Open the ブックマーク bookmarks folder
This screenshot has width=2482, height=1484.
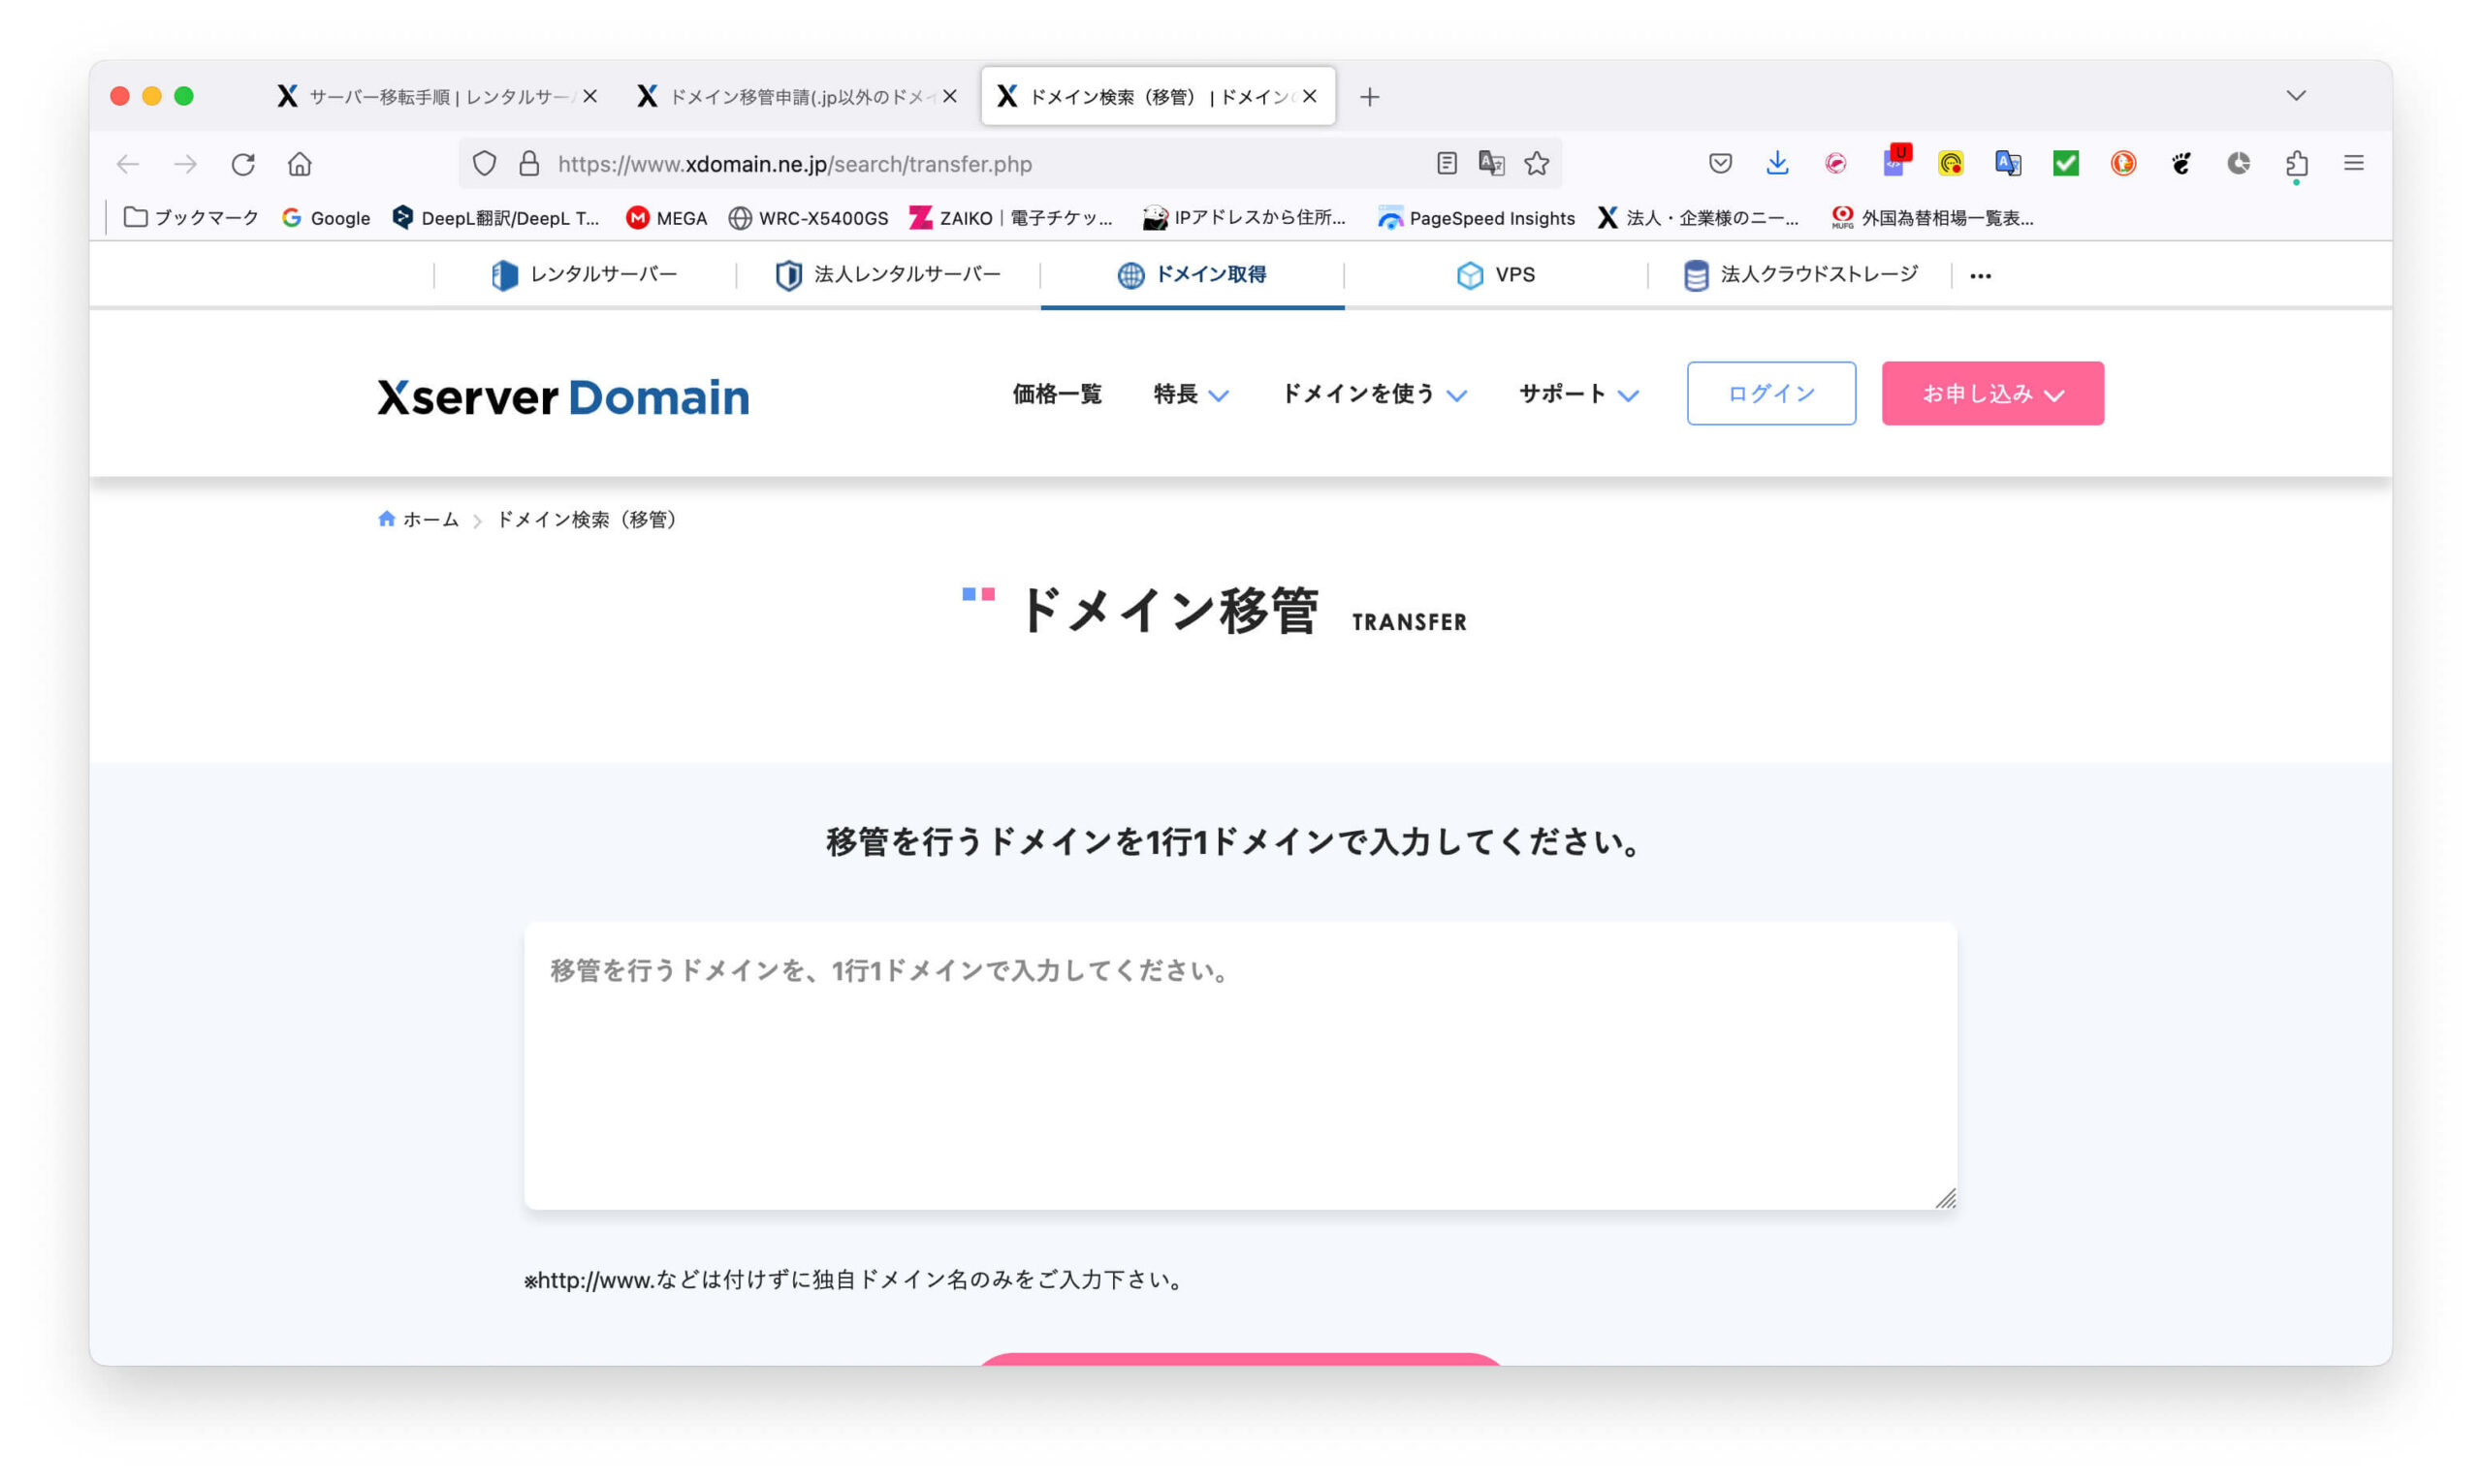(191, 217)
